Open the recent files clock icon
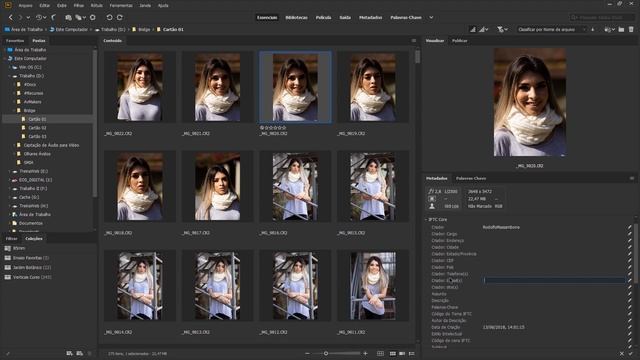 click(39, 18)
